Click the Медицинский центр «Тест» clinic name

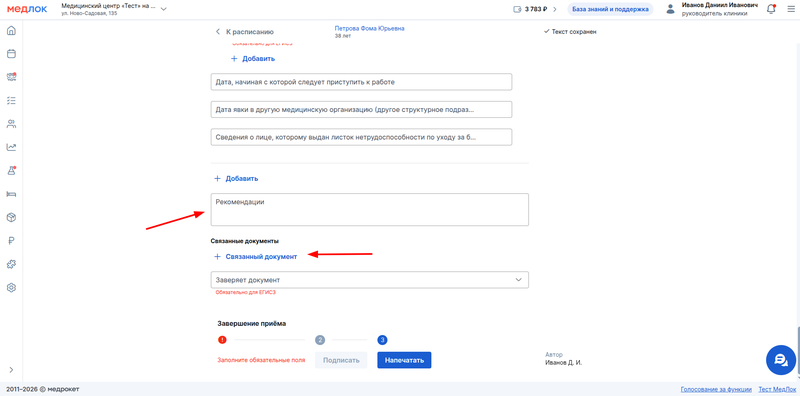point(108,6)
